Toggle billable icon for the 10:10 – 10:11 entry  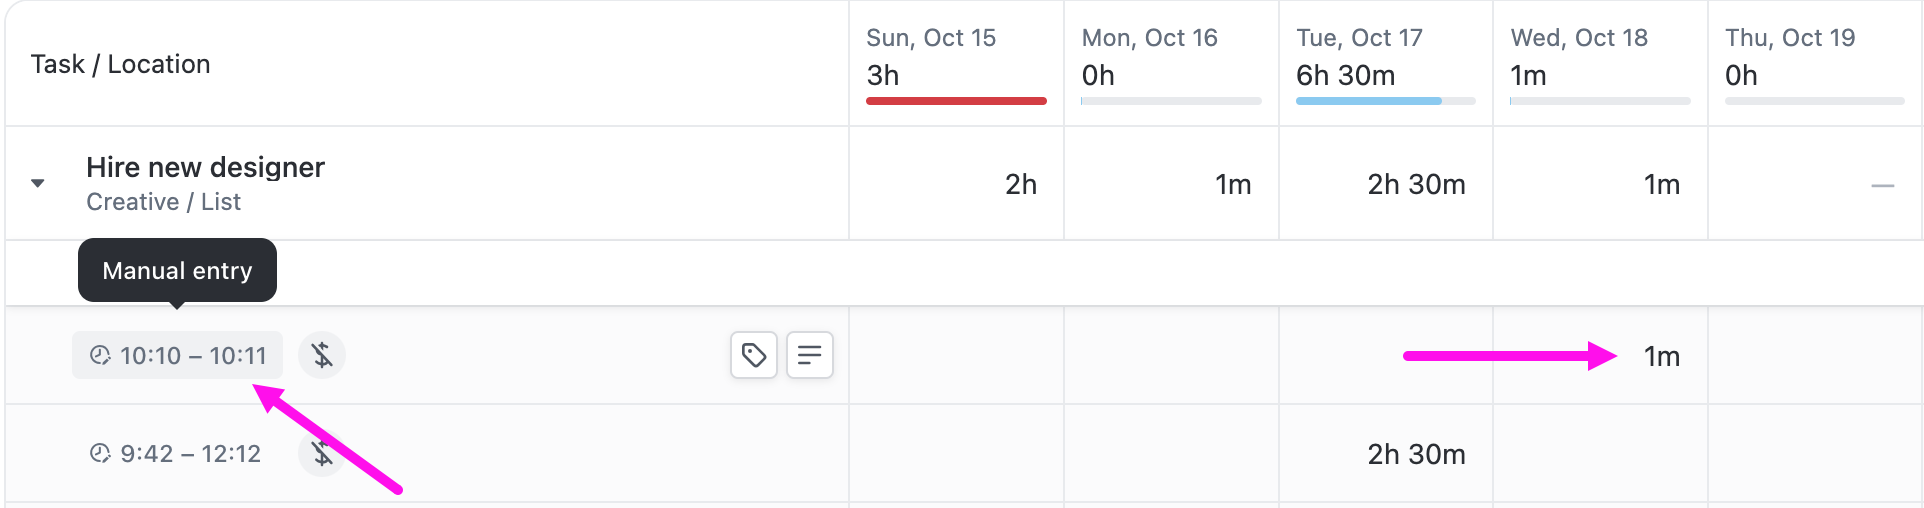point(322,355)
